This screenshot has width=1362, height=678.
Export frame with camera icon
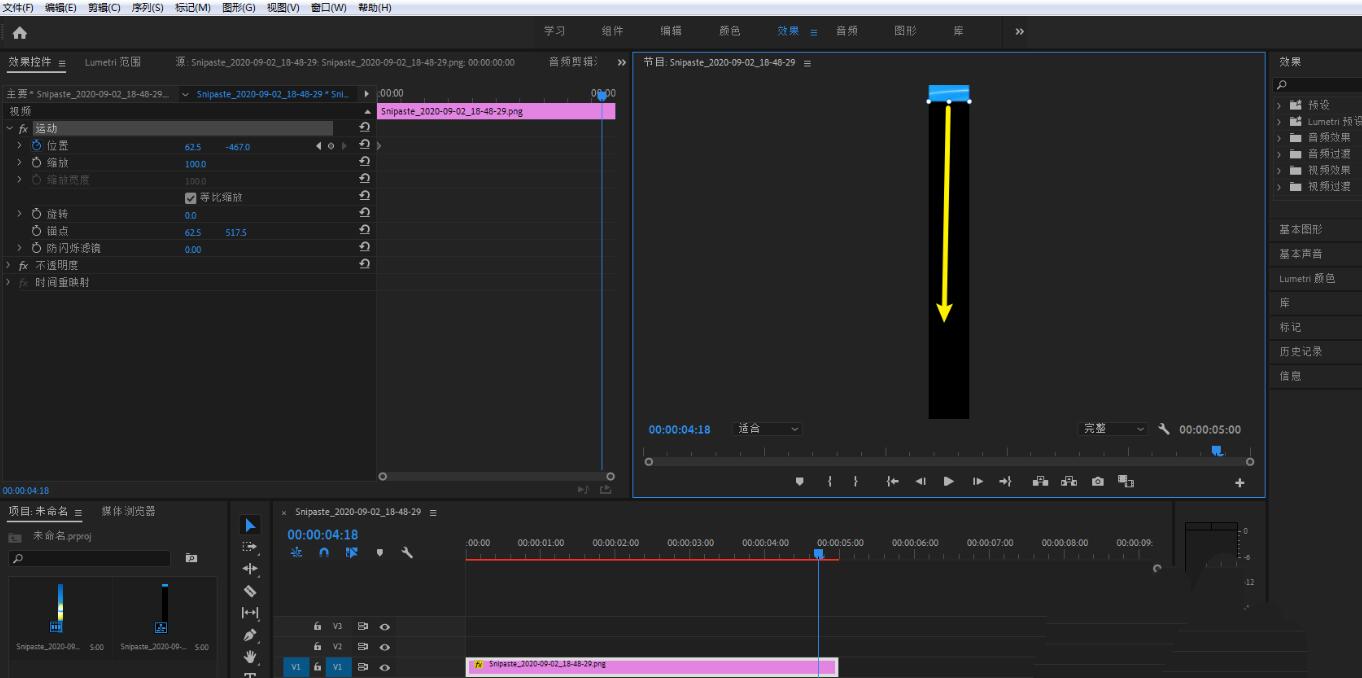click(x=1098, y=481)
